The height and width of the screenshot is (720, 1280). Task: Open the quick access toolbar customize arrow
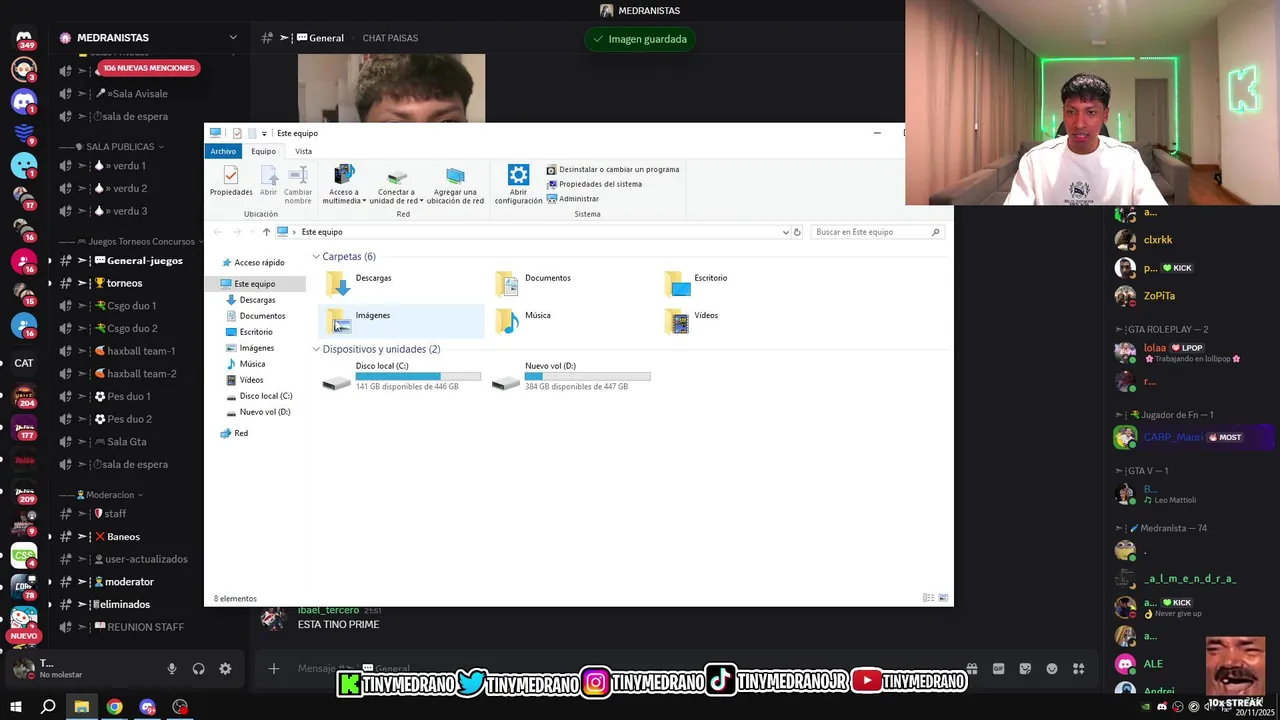click(x=264, y=133)
